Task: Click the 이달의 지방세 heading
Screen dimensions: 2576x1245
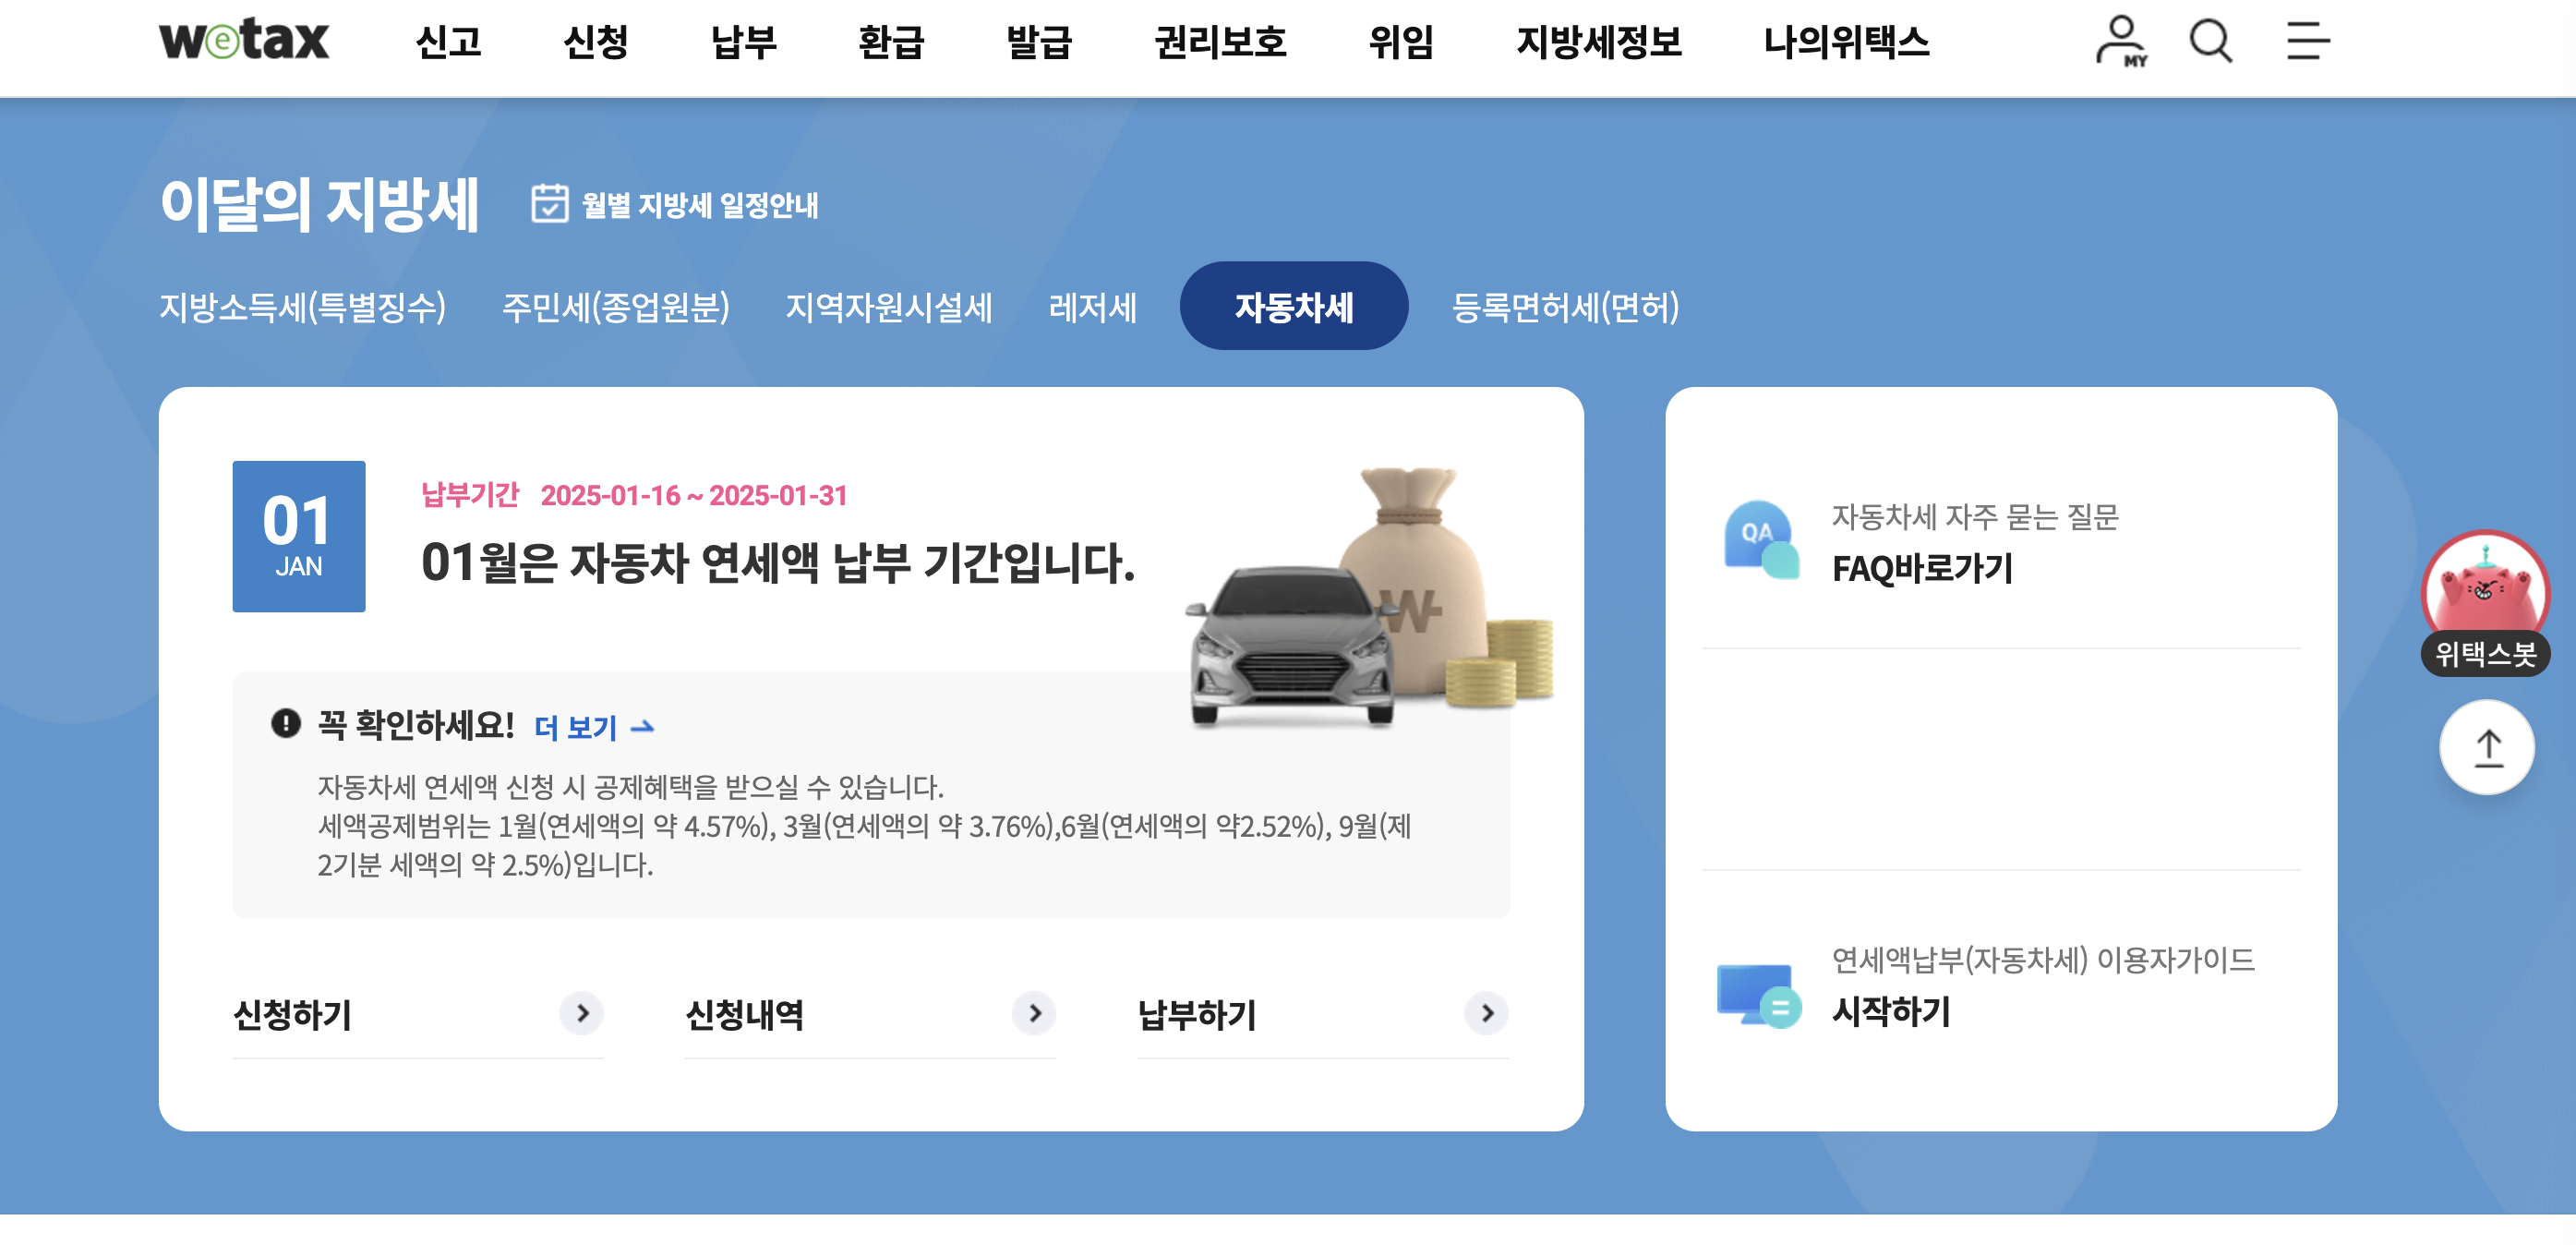Action: [x=320, y=204]
